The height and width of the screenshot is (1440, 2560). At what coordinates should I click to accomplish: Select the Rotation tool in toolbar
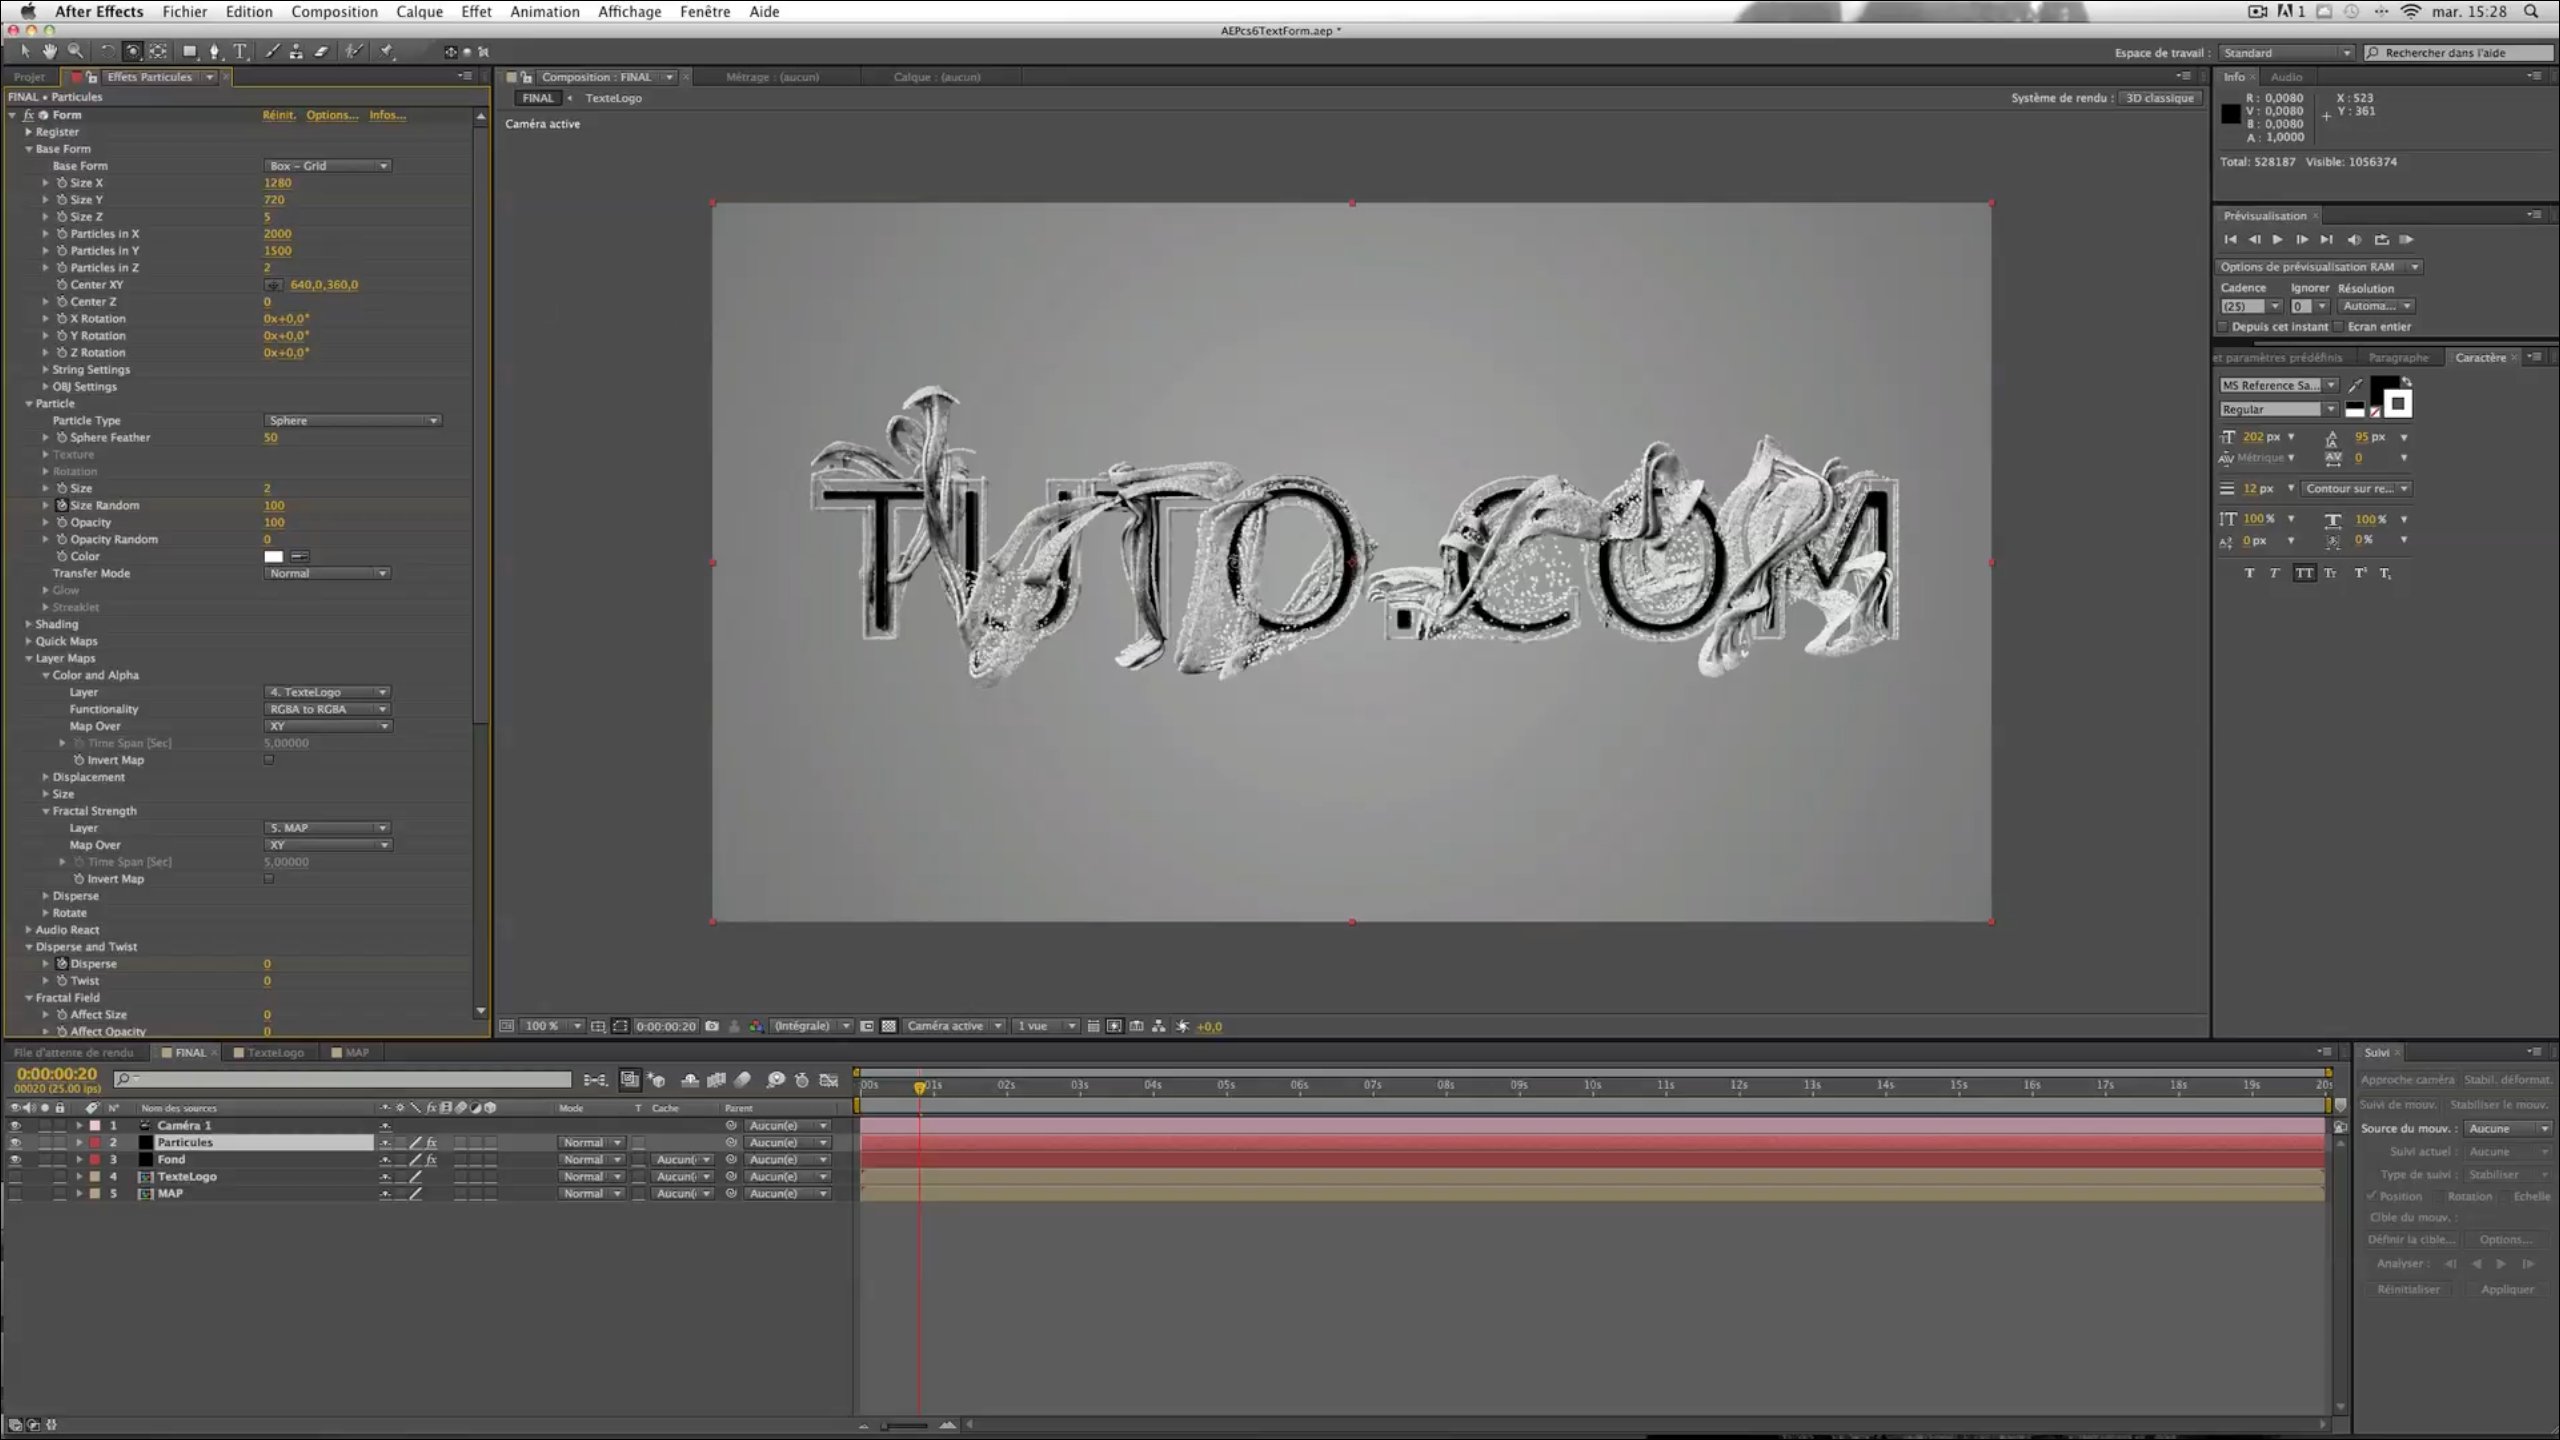[107, 51]
